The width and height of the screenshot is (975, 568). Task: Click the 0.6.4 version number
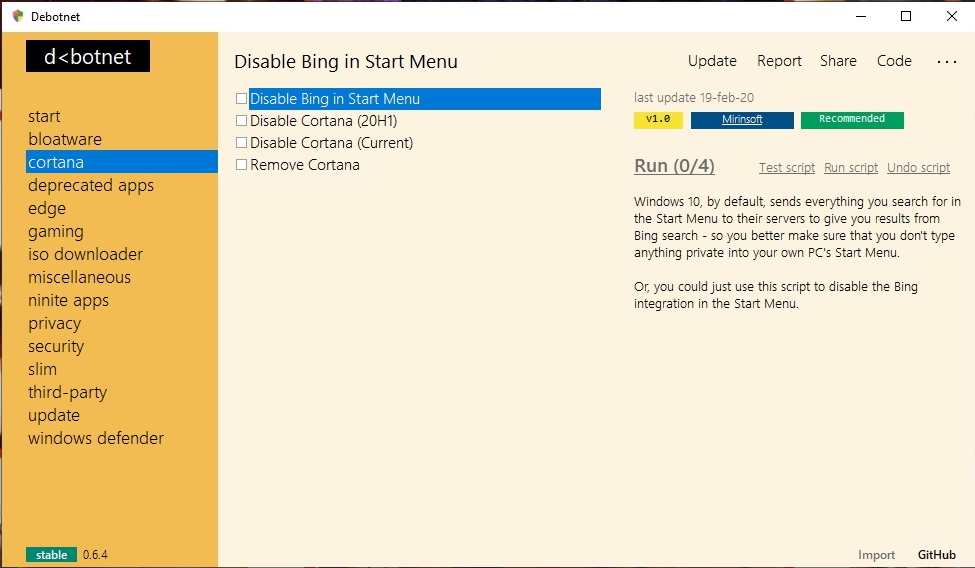coord(95,554)
